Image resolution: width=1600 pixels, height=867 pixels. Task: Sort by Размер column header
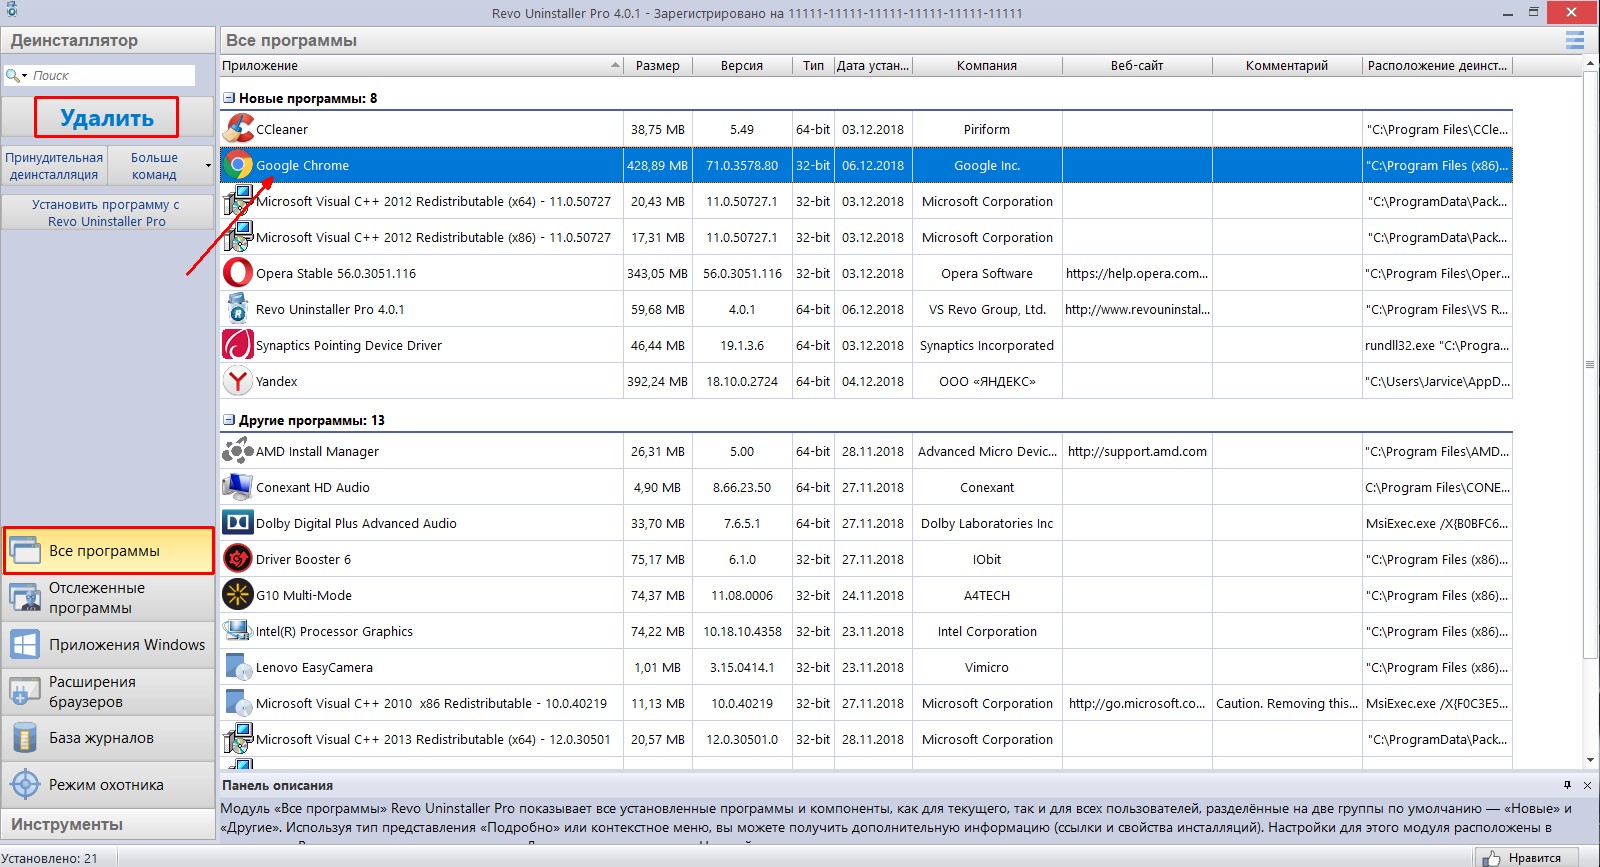point(658,65)
